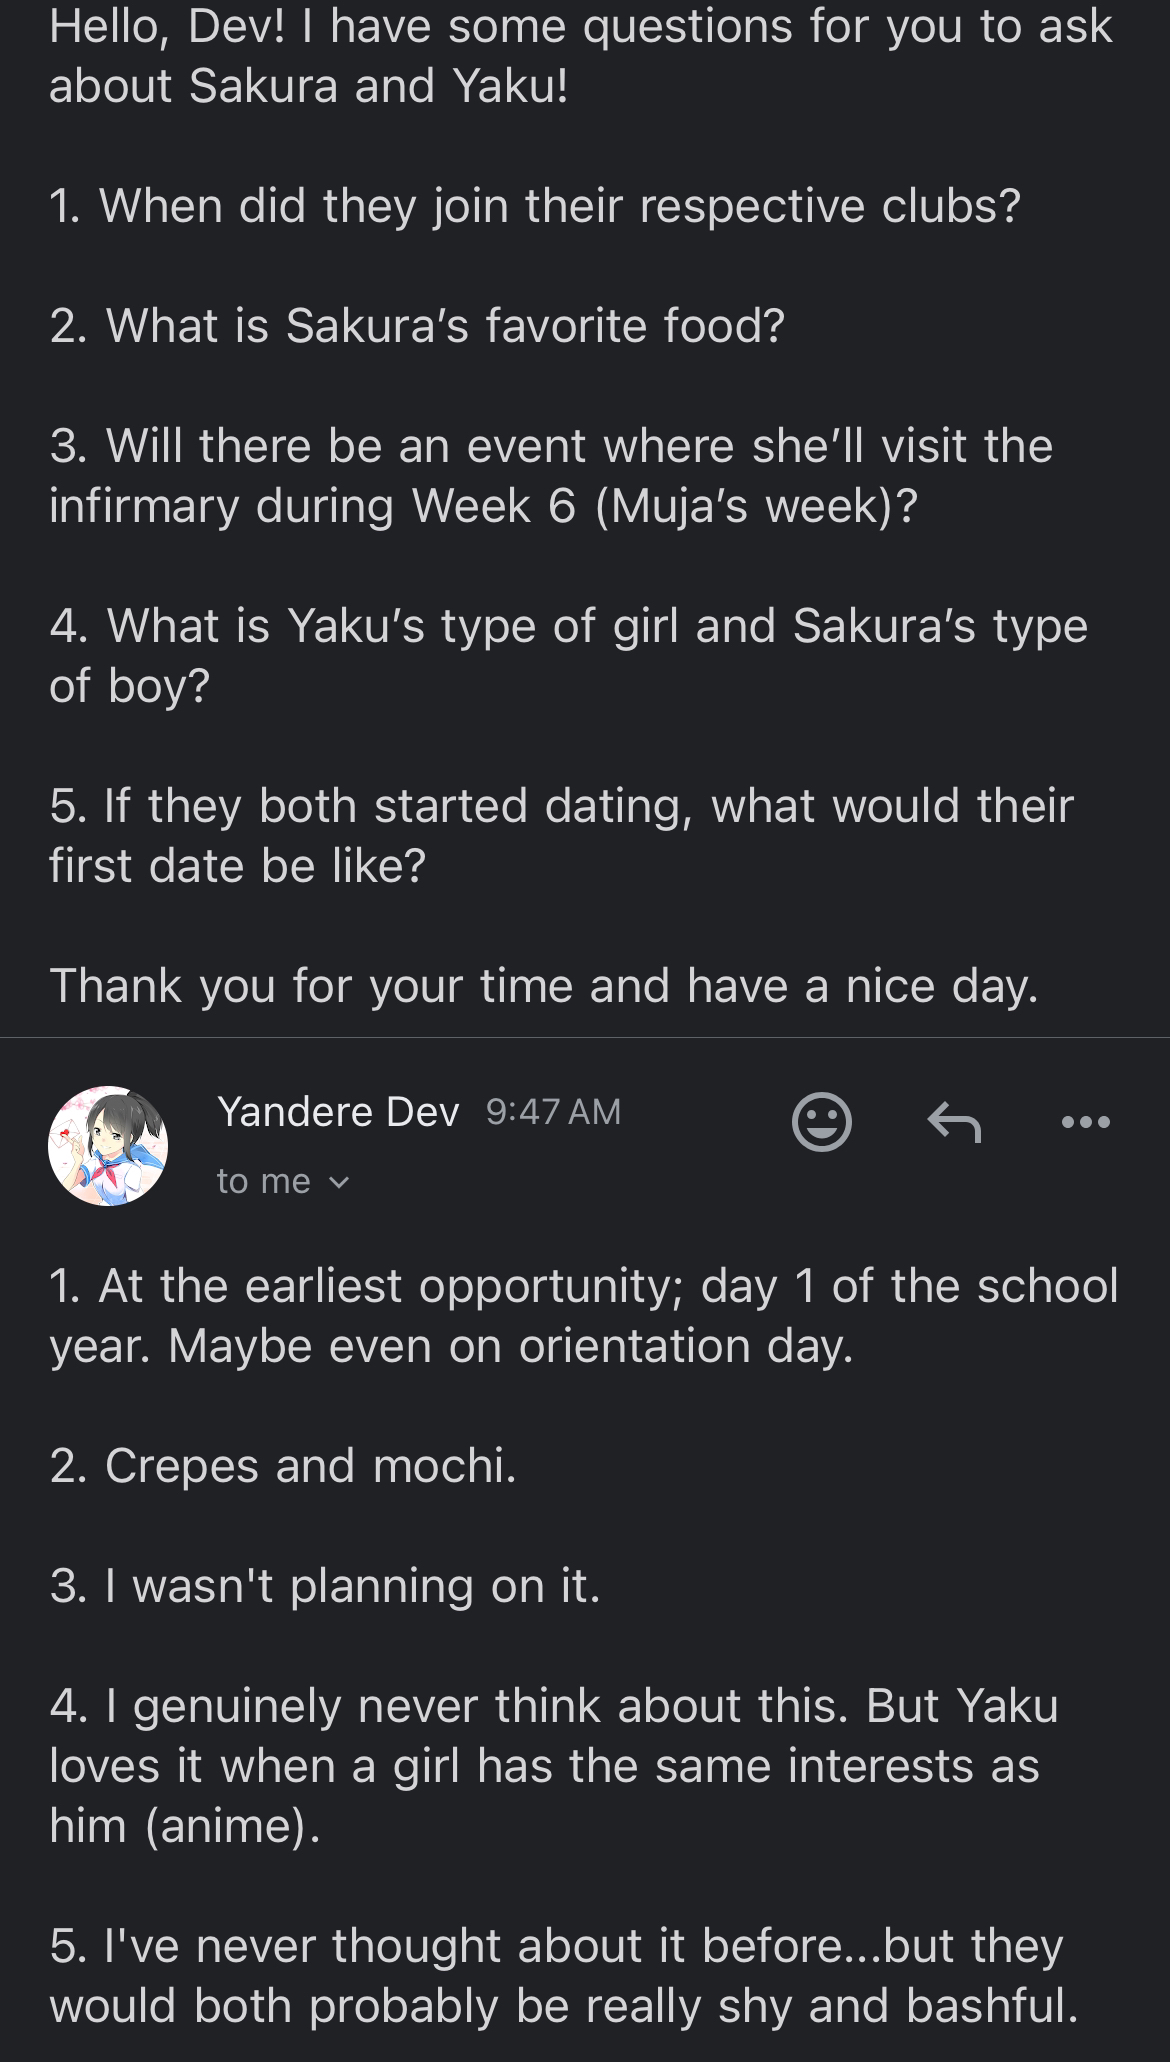Select the "I wasn't planning on it" answer
1170x2062 pixels.
(x=325, y=1586)
